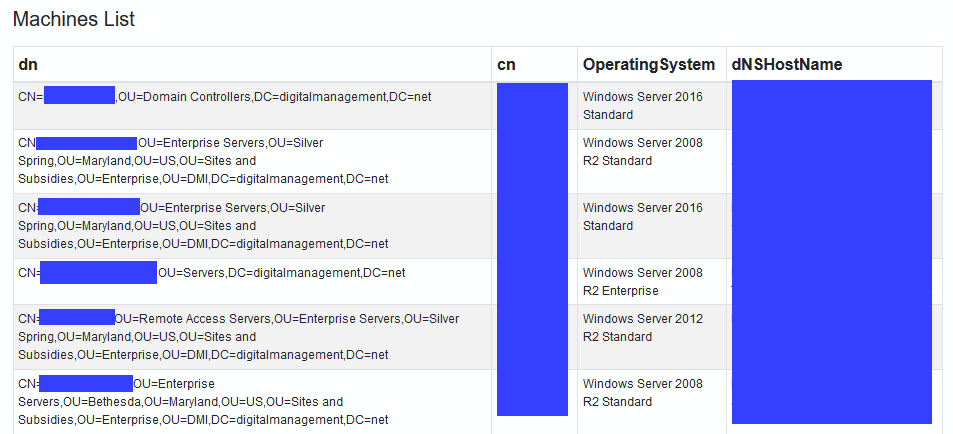Select the Windows Server 2008 R2 Enterprise cell
This screenshot has height=434, width=953.
(x=643, y=282)
